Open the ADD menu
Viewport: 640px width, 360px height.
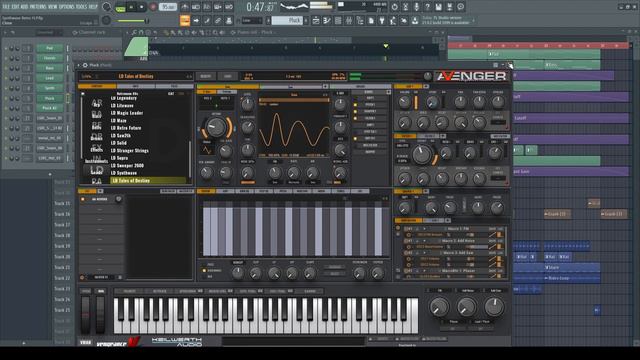tap(25, 7)
